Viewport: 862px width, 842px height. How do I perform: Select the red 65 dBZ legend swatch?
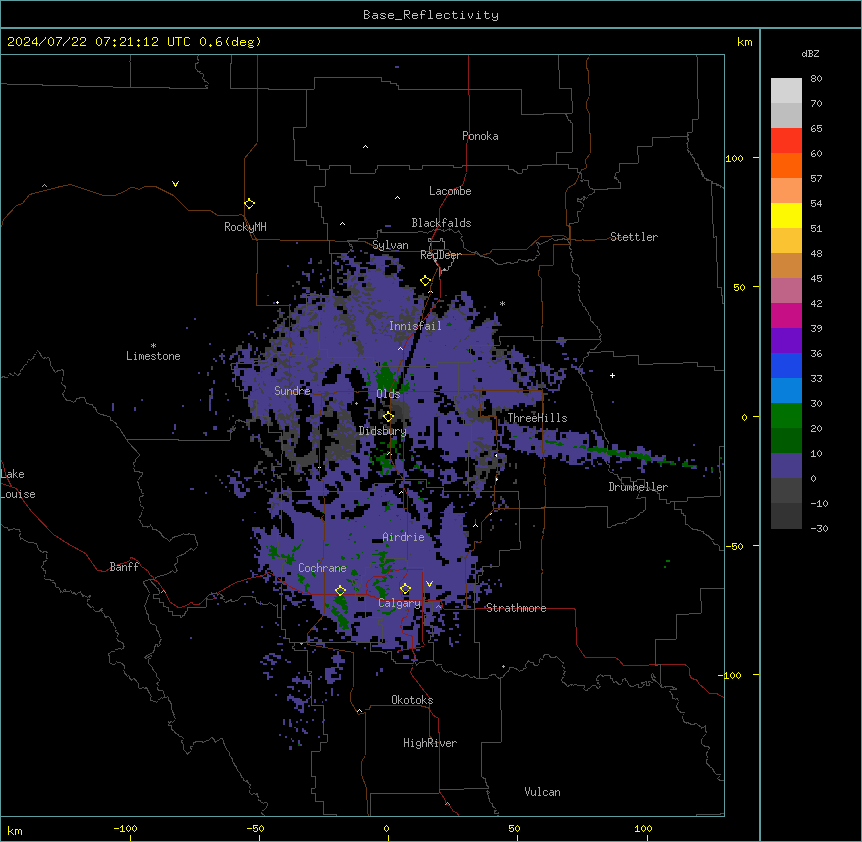tap(786, 140)
